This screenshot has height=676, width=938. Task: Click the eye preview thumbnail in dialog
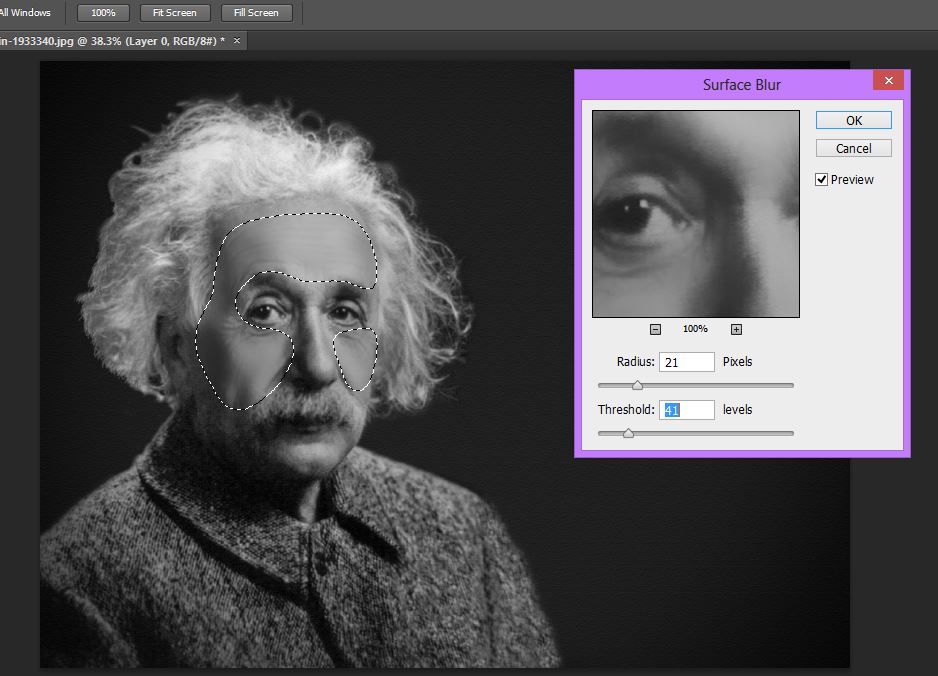pos(695,213)
